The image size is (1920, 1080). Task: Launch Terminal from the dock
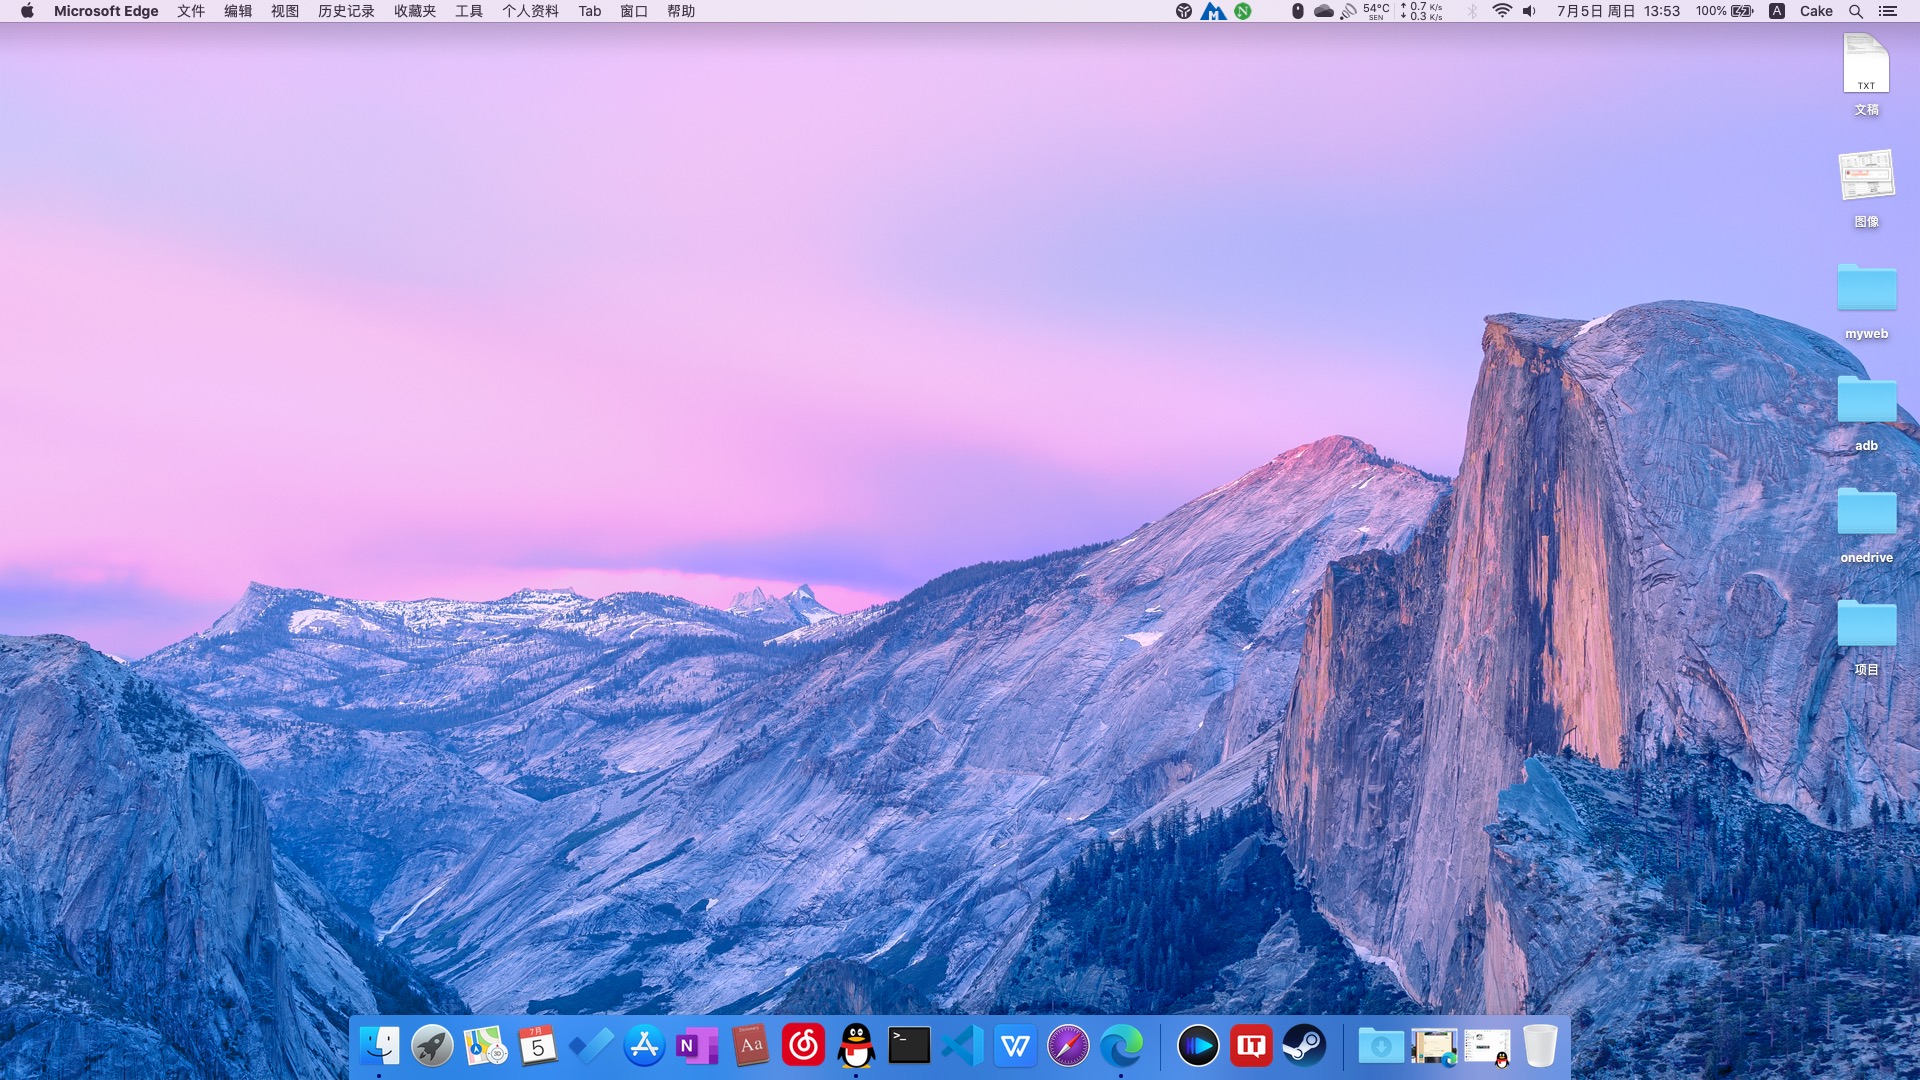(x=909, y=1046)
